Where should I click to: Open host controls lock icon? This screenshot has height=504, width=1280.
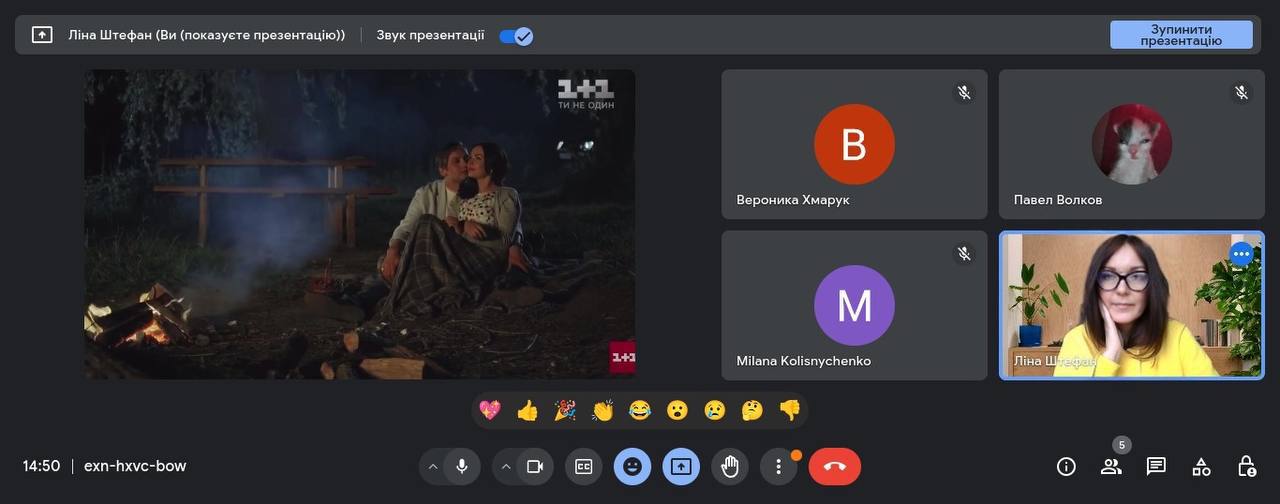coord(1246,466)
